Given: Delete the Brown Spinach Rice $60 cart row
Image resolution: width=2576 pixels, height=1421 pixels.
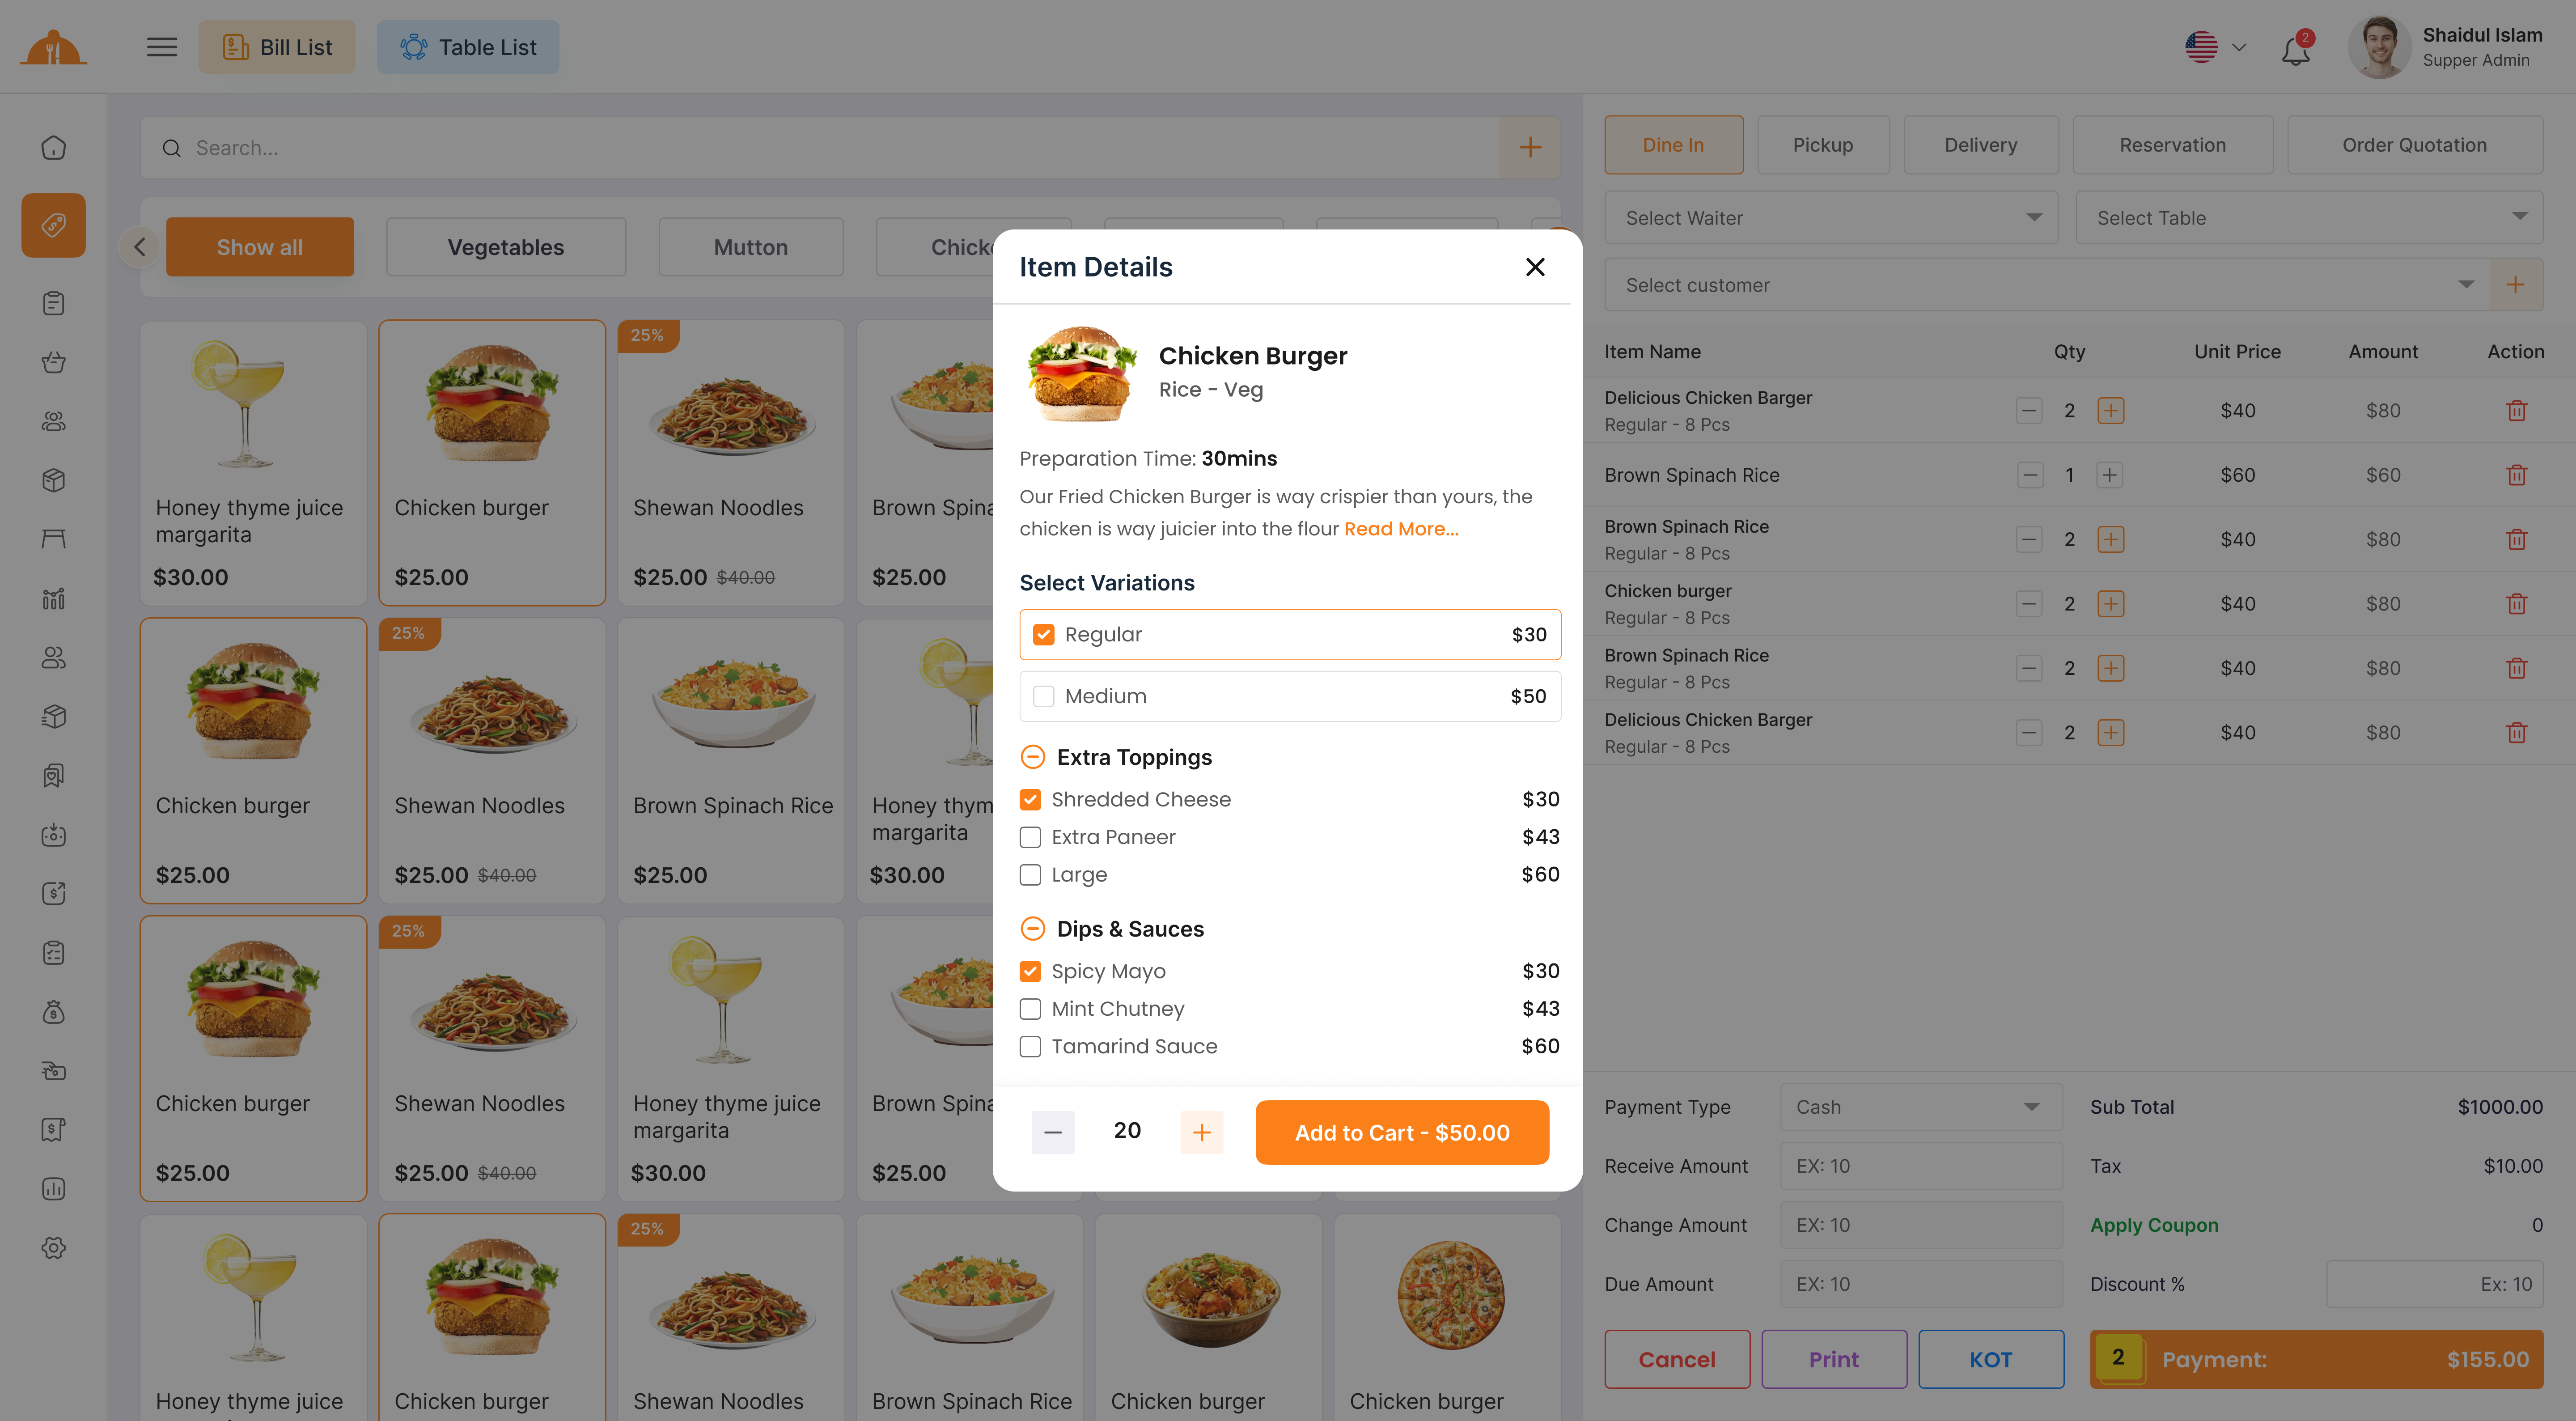Looking at the screenshot, I should (x=2516, y=475).
